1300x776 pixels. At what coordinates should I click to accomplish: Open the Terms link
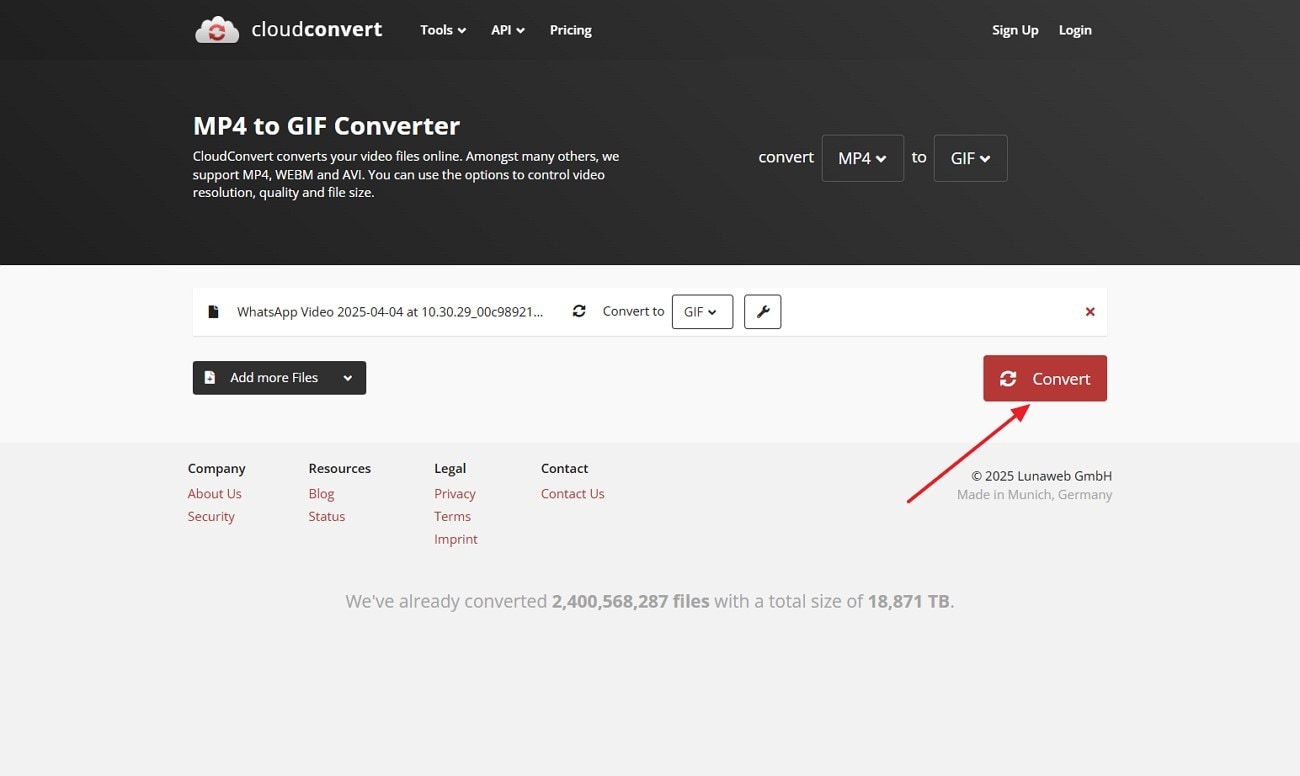pos(452,517)
